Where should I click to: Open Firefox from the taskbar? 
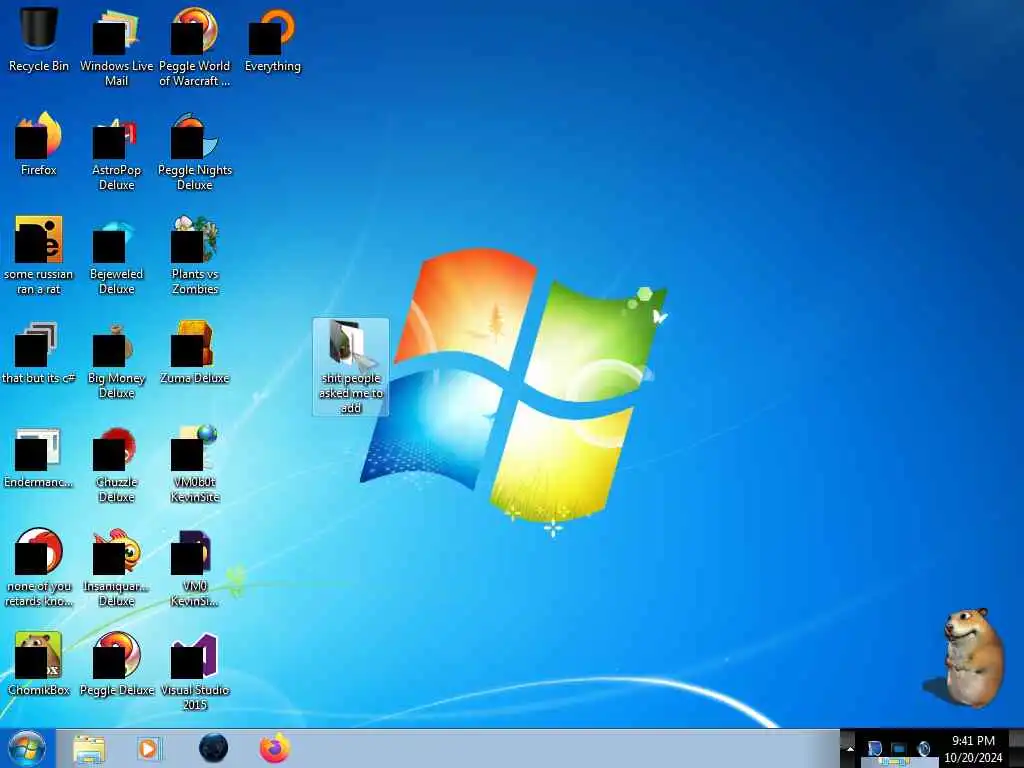[x=275, y=748]
